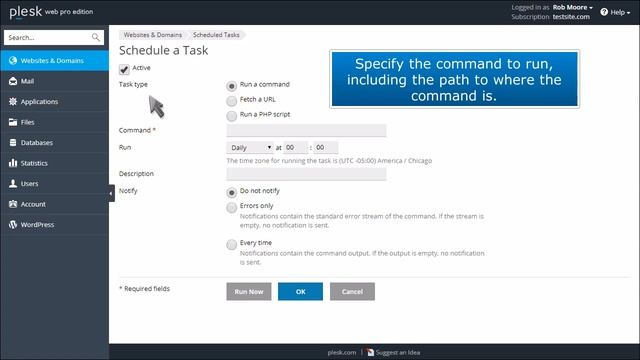640x360 pixels.
Task: Select the Every time notification option
Action: pyautogui.click(x=231, y=244)
